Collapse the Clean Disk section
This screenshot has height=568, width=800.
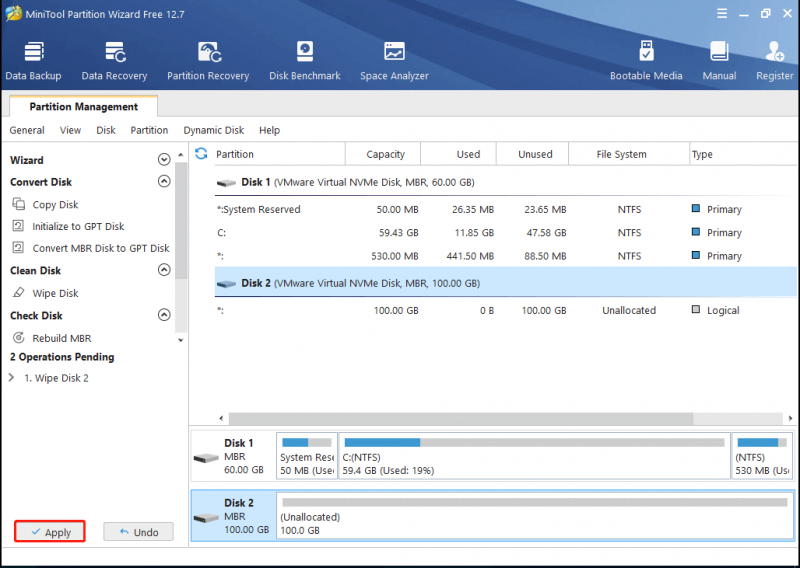(164, 269)
